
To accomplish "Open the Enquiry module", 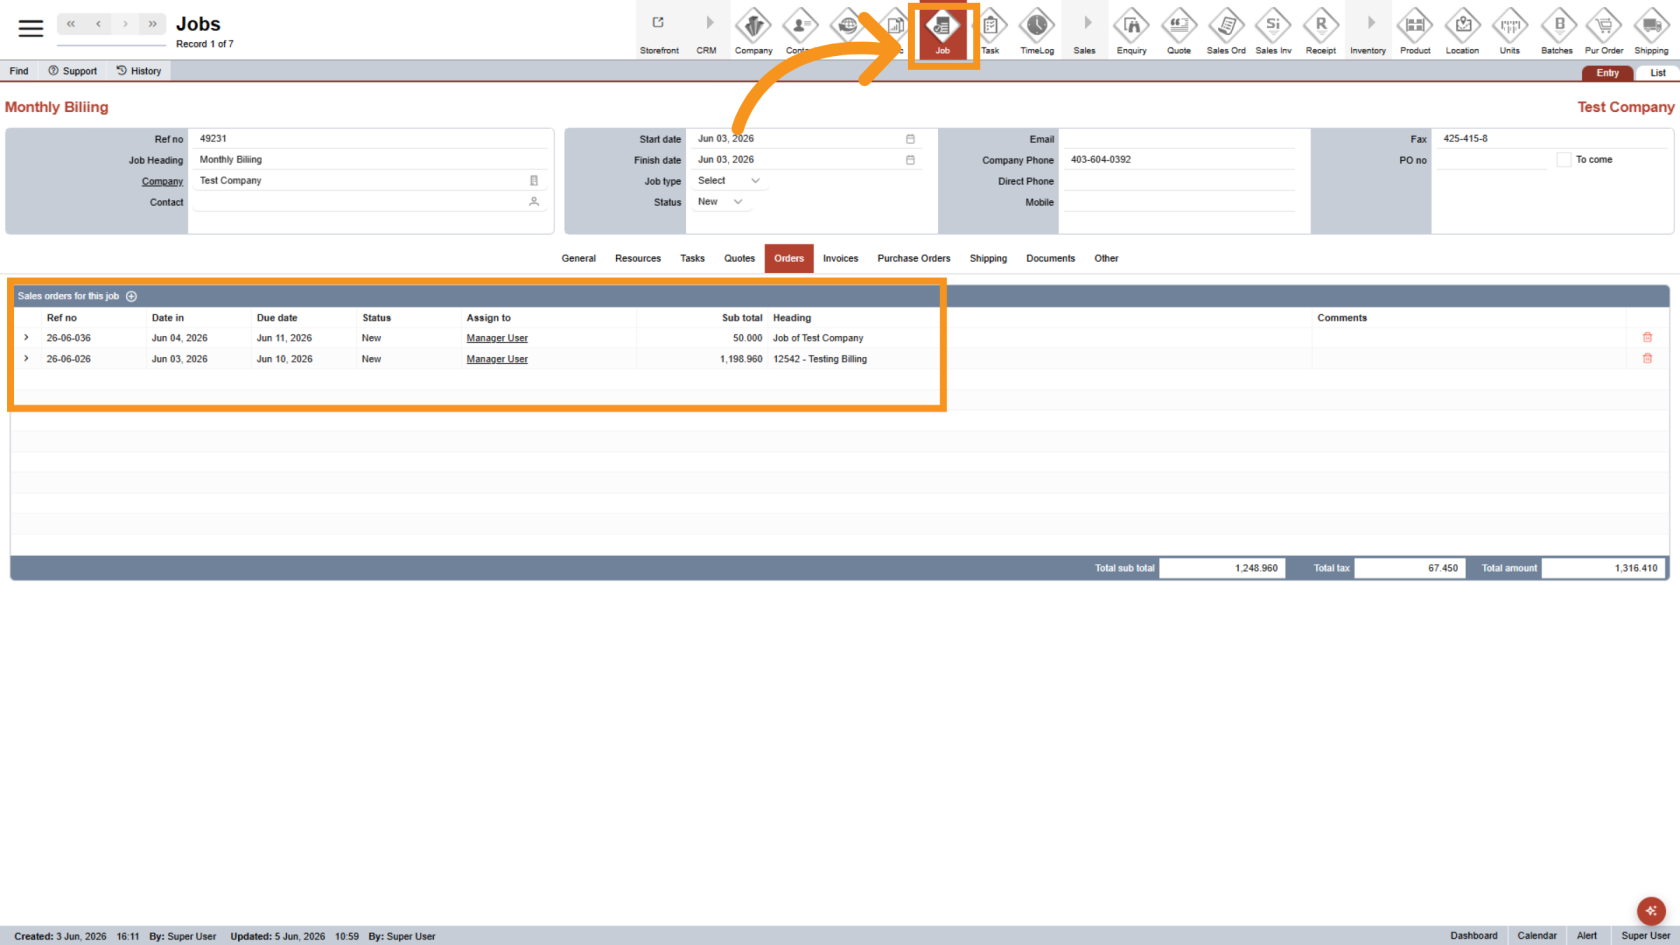I will [1131, 32].
